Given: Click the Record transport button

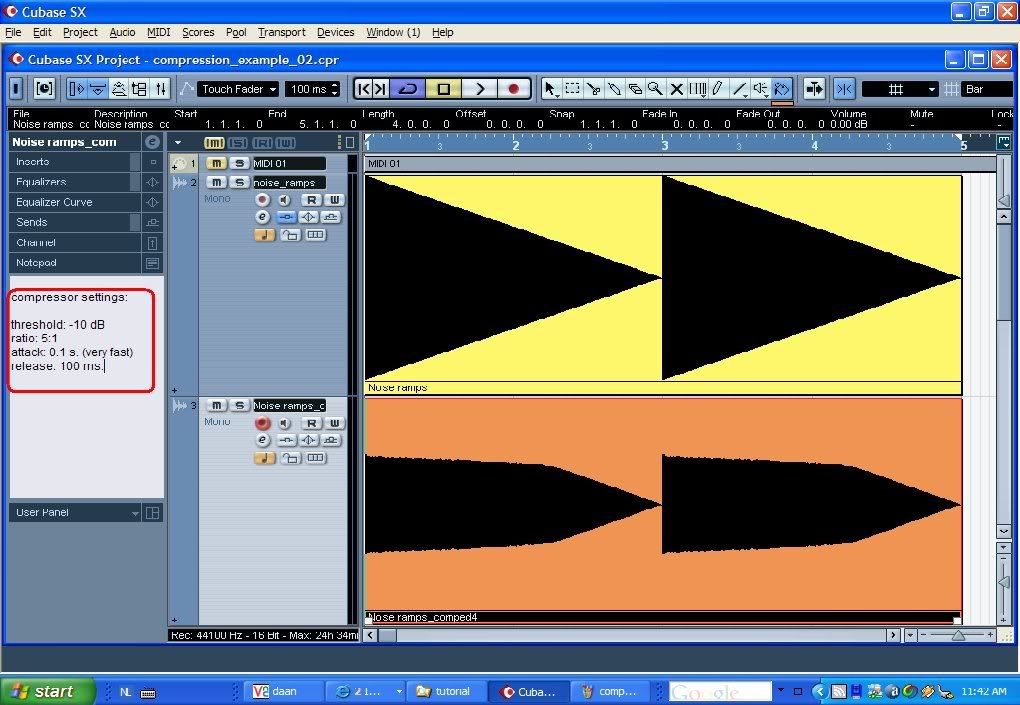Looking at the screenshot, I should [x=514, y=88].
